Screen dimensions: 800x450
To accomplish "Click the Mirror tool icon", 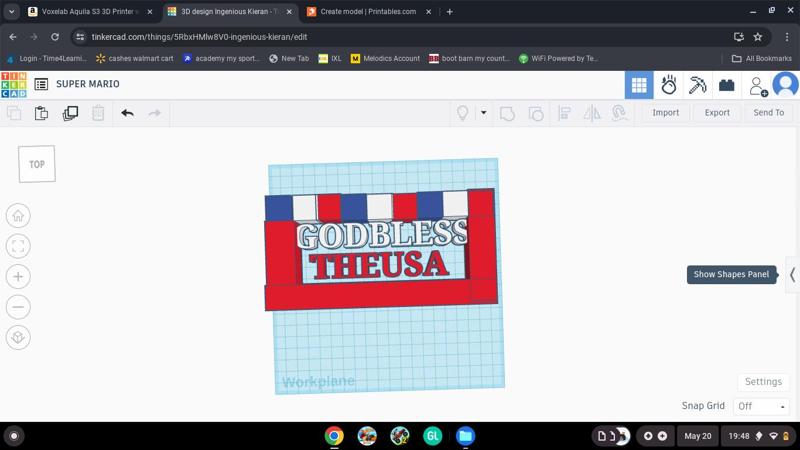I will tap(592, 113).
